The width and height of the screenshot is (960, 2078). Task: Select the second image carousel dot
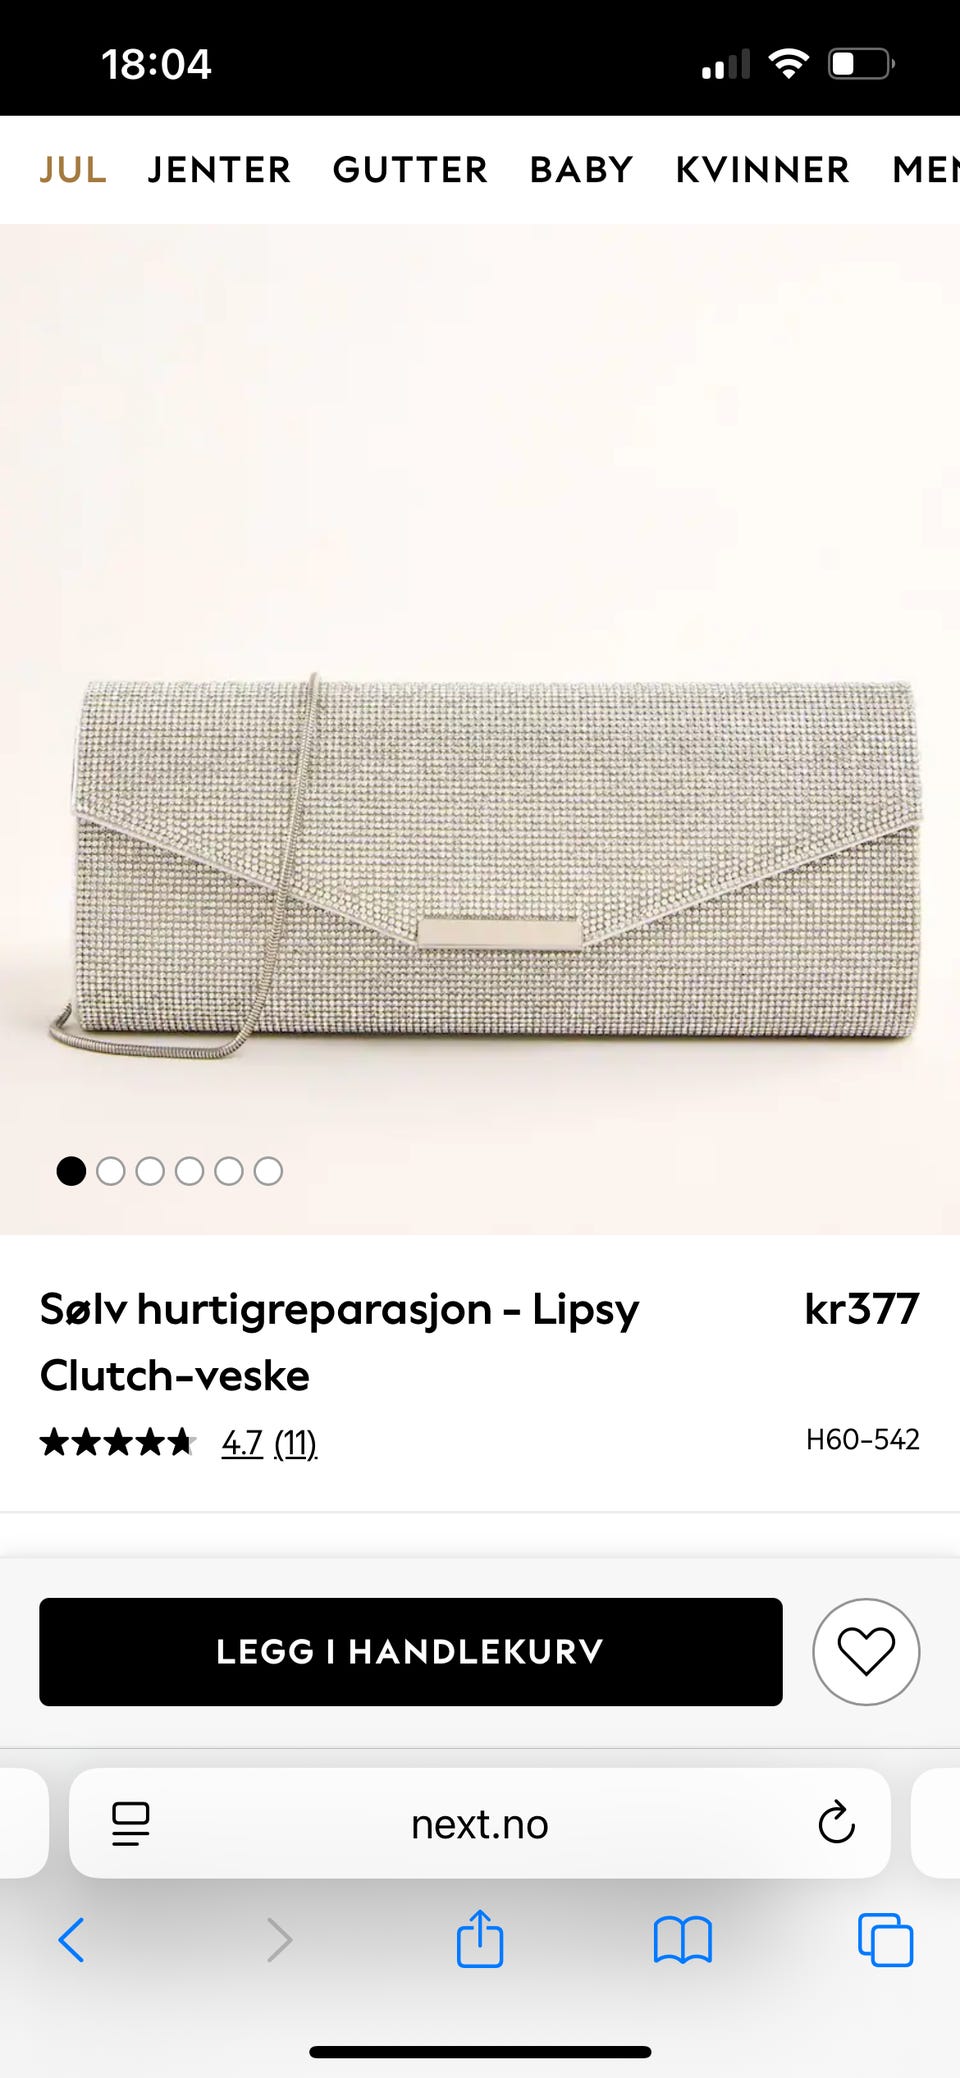point(111,1171)
